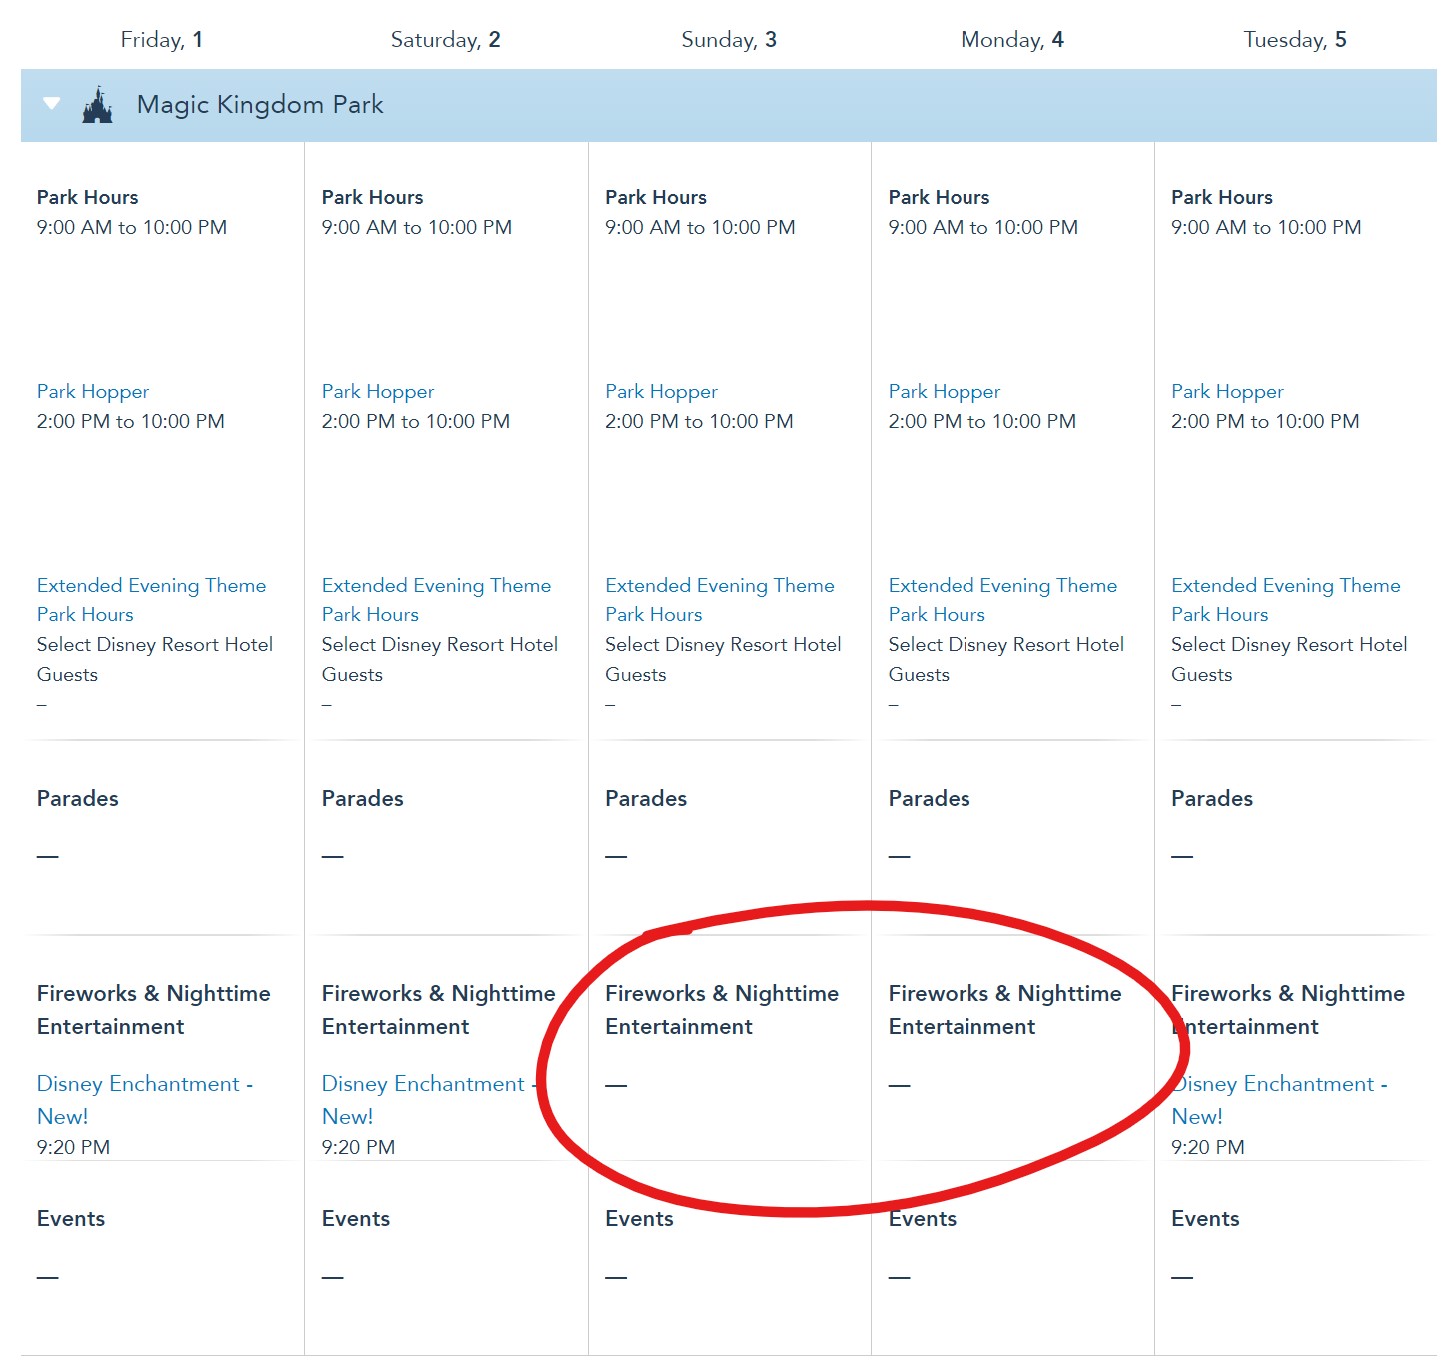Click Friday's Parades heading
Screen dimensions: 1454x1370
click(78, 798)
